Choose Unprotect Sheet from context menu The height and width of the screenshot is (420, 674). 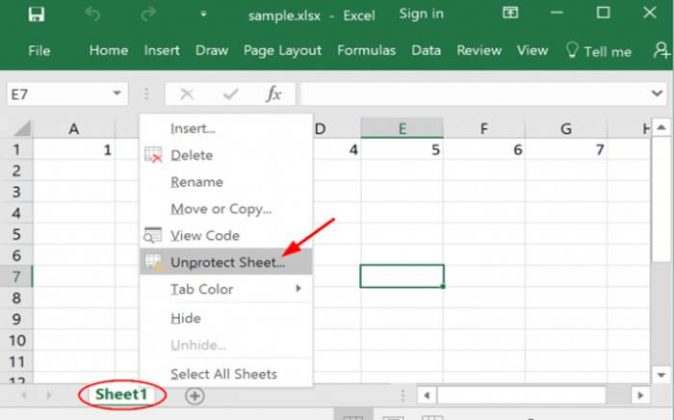tap(227, 262)
